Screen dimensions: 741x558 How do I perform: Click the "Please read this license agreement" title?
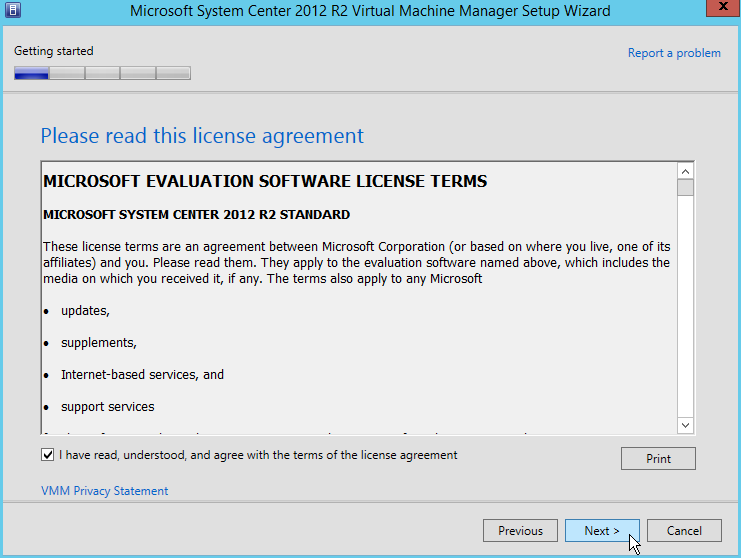202,136
